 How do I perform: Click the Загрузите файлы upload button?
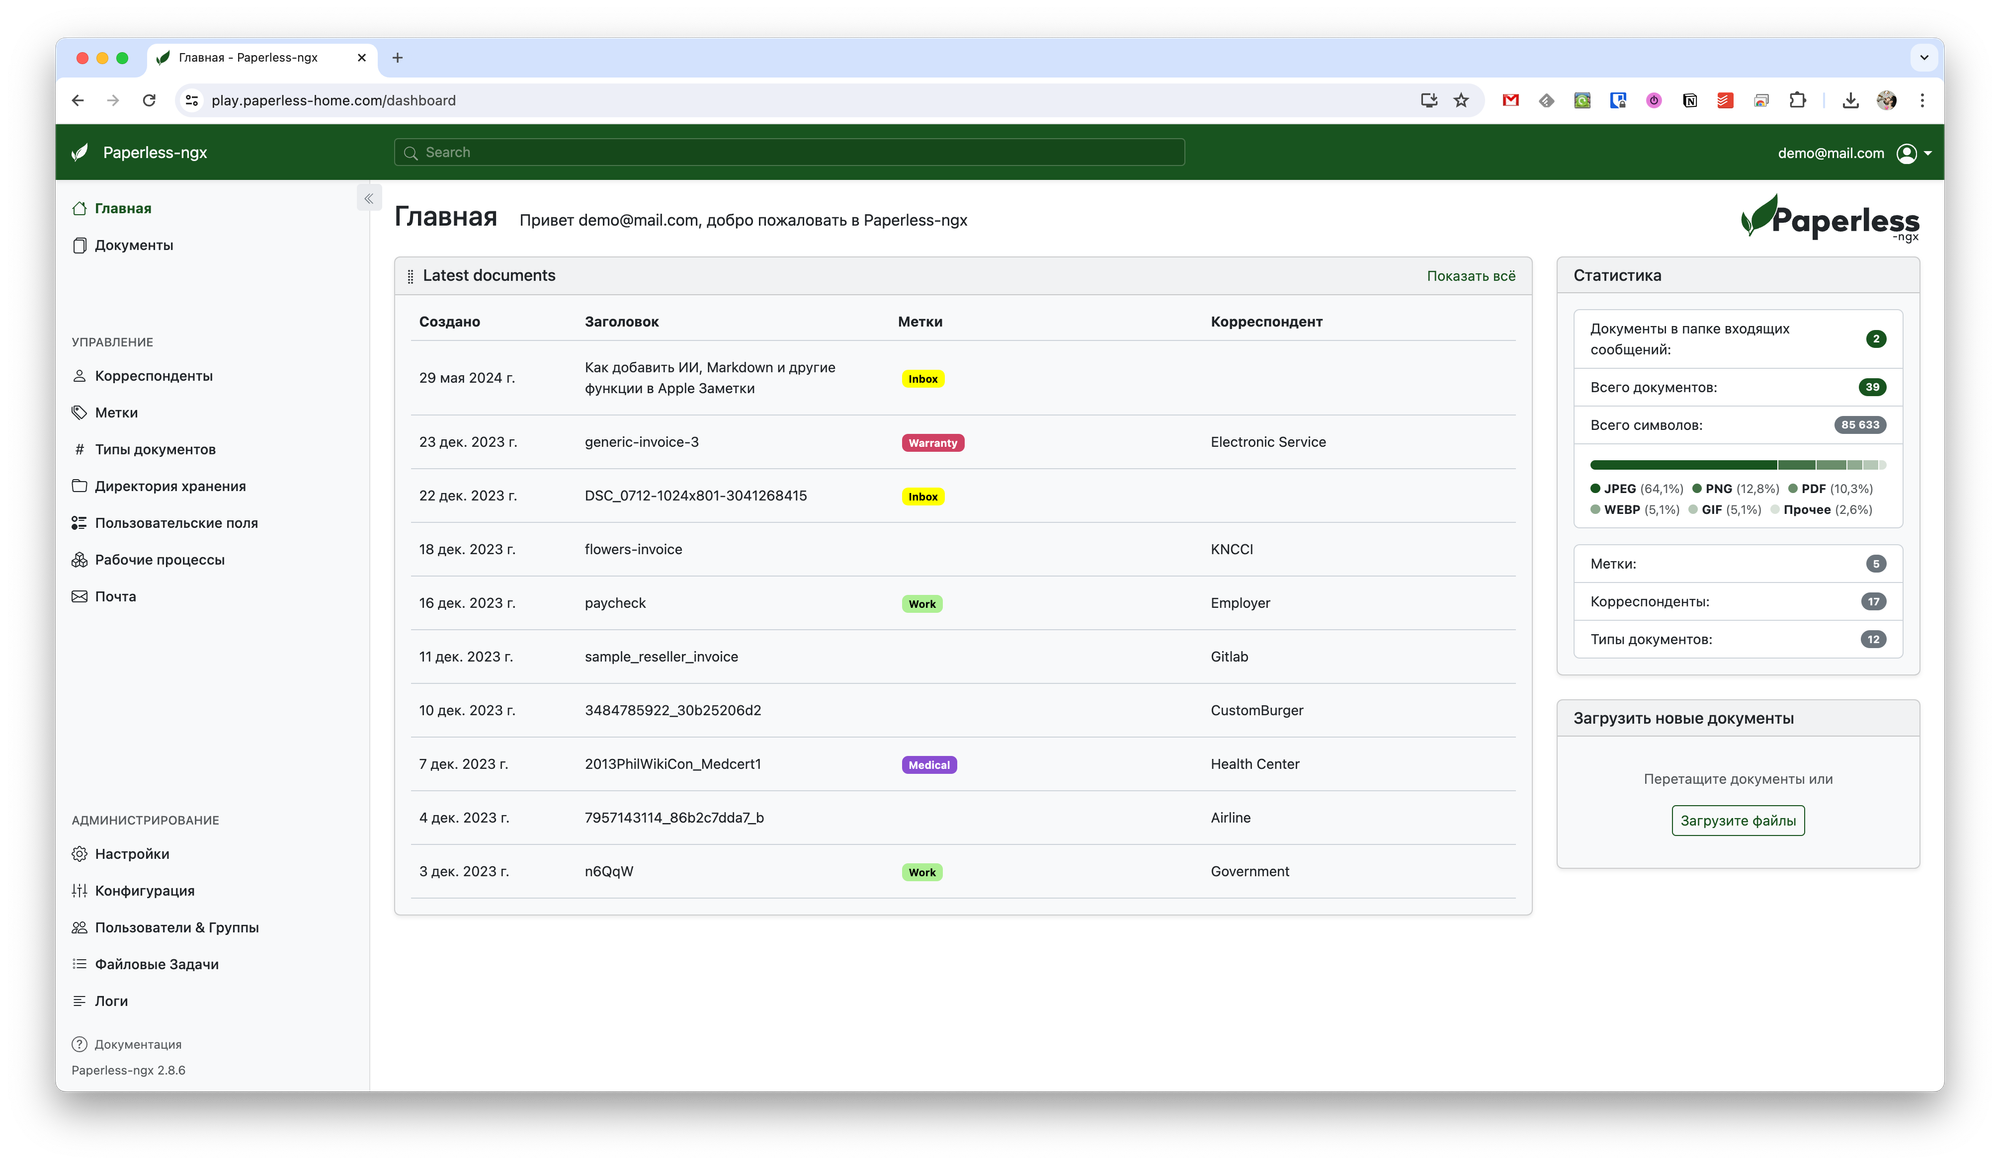coord(1737,821)
